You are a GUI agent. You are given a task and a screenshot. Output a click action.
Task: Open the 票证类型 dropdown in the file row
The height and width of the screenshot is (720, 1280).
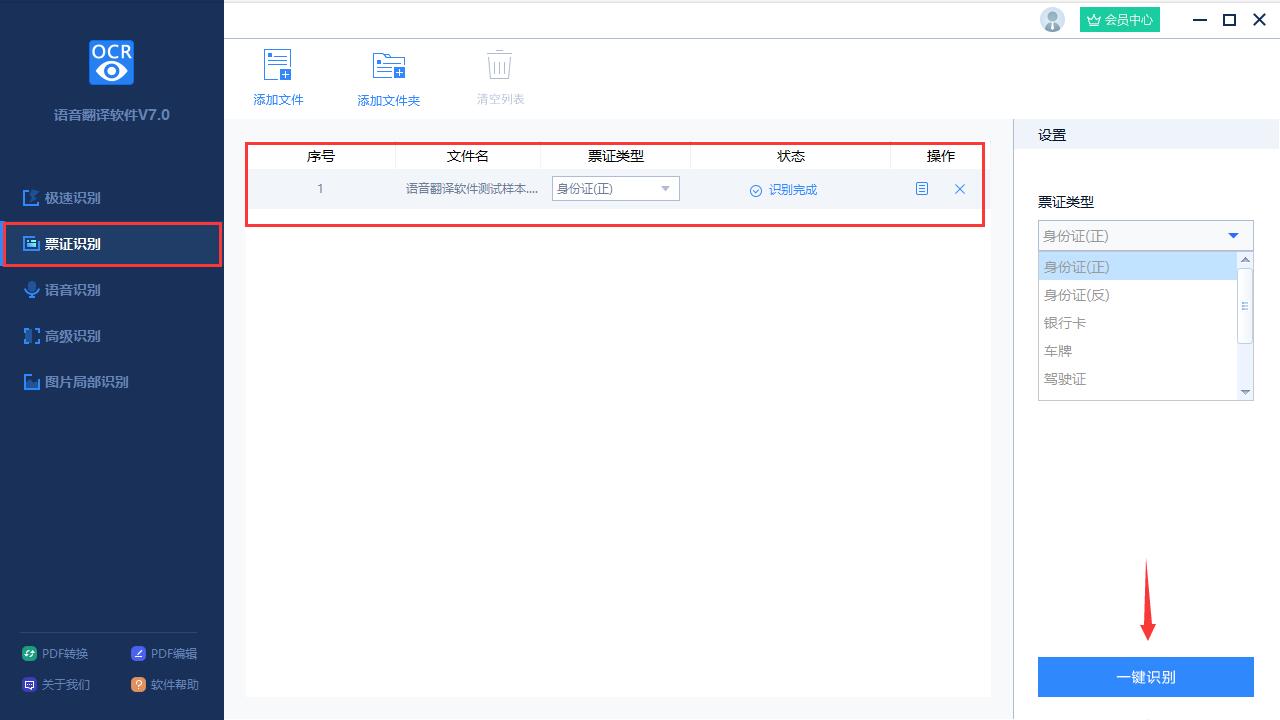(615, 188)
